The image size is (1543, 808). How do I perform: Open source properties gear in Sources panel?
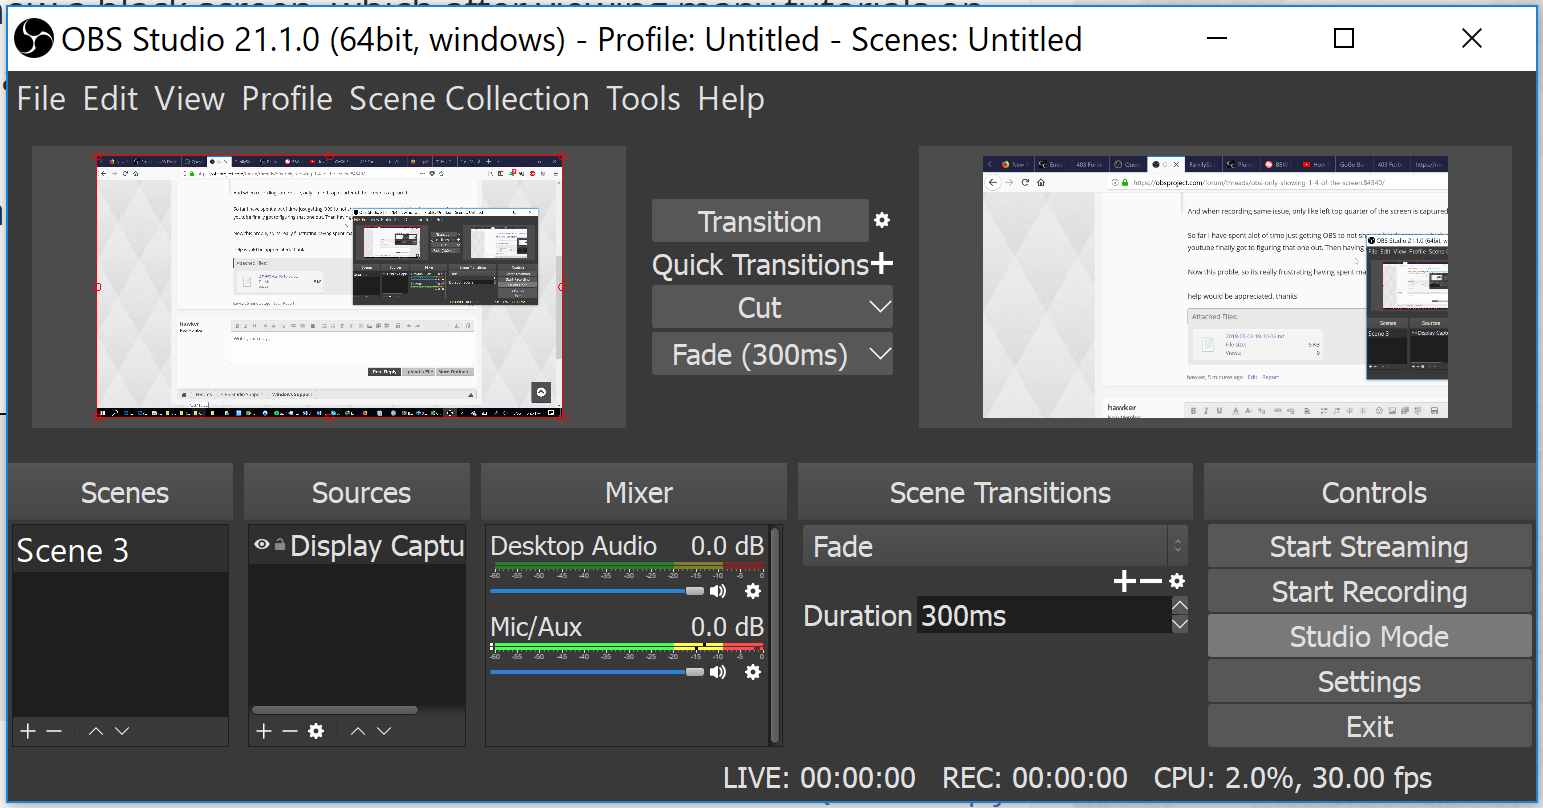[316, 731]
